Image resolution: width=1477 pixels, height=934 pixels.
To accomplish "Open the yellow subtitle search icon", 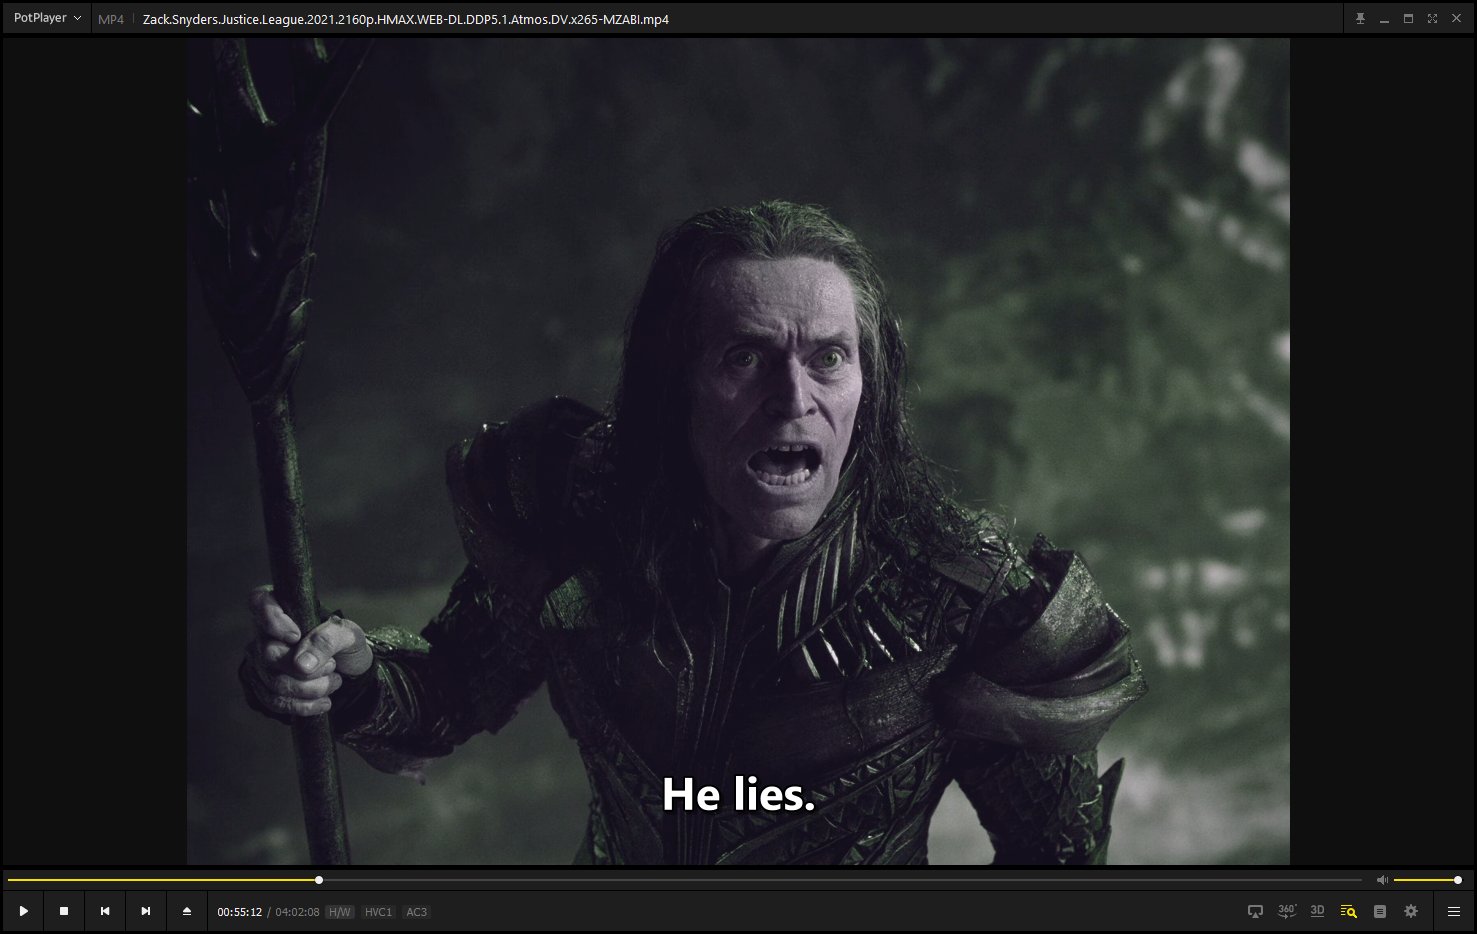I will [x=1348, y=911].
